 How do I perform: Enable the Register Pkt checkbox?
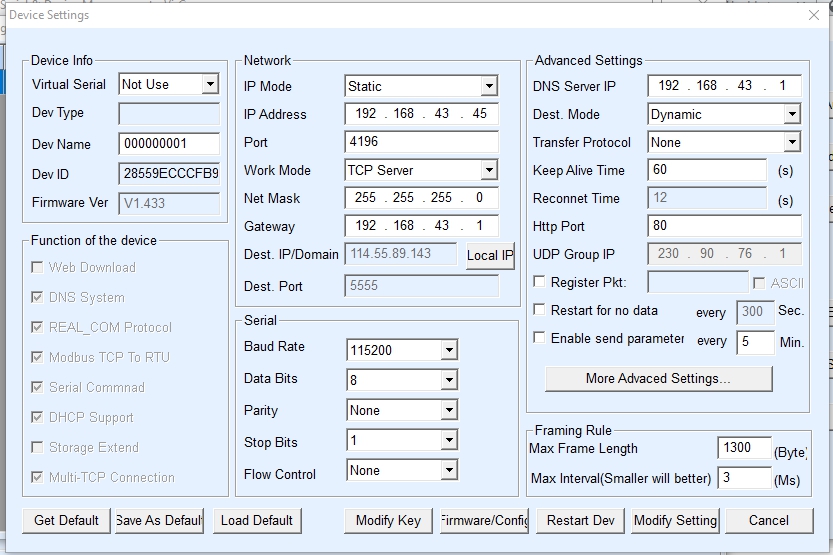[540, 283]
